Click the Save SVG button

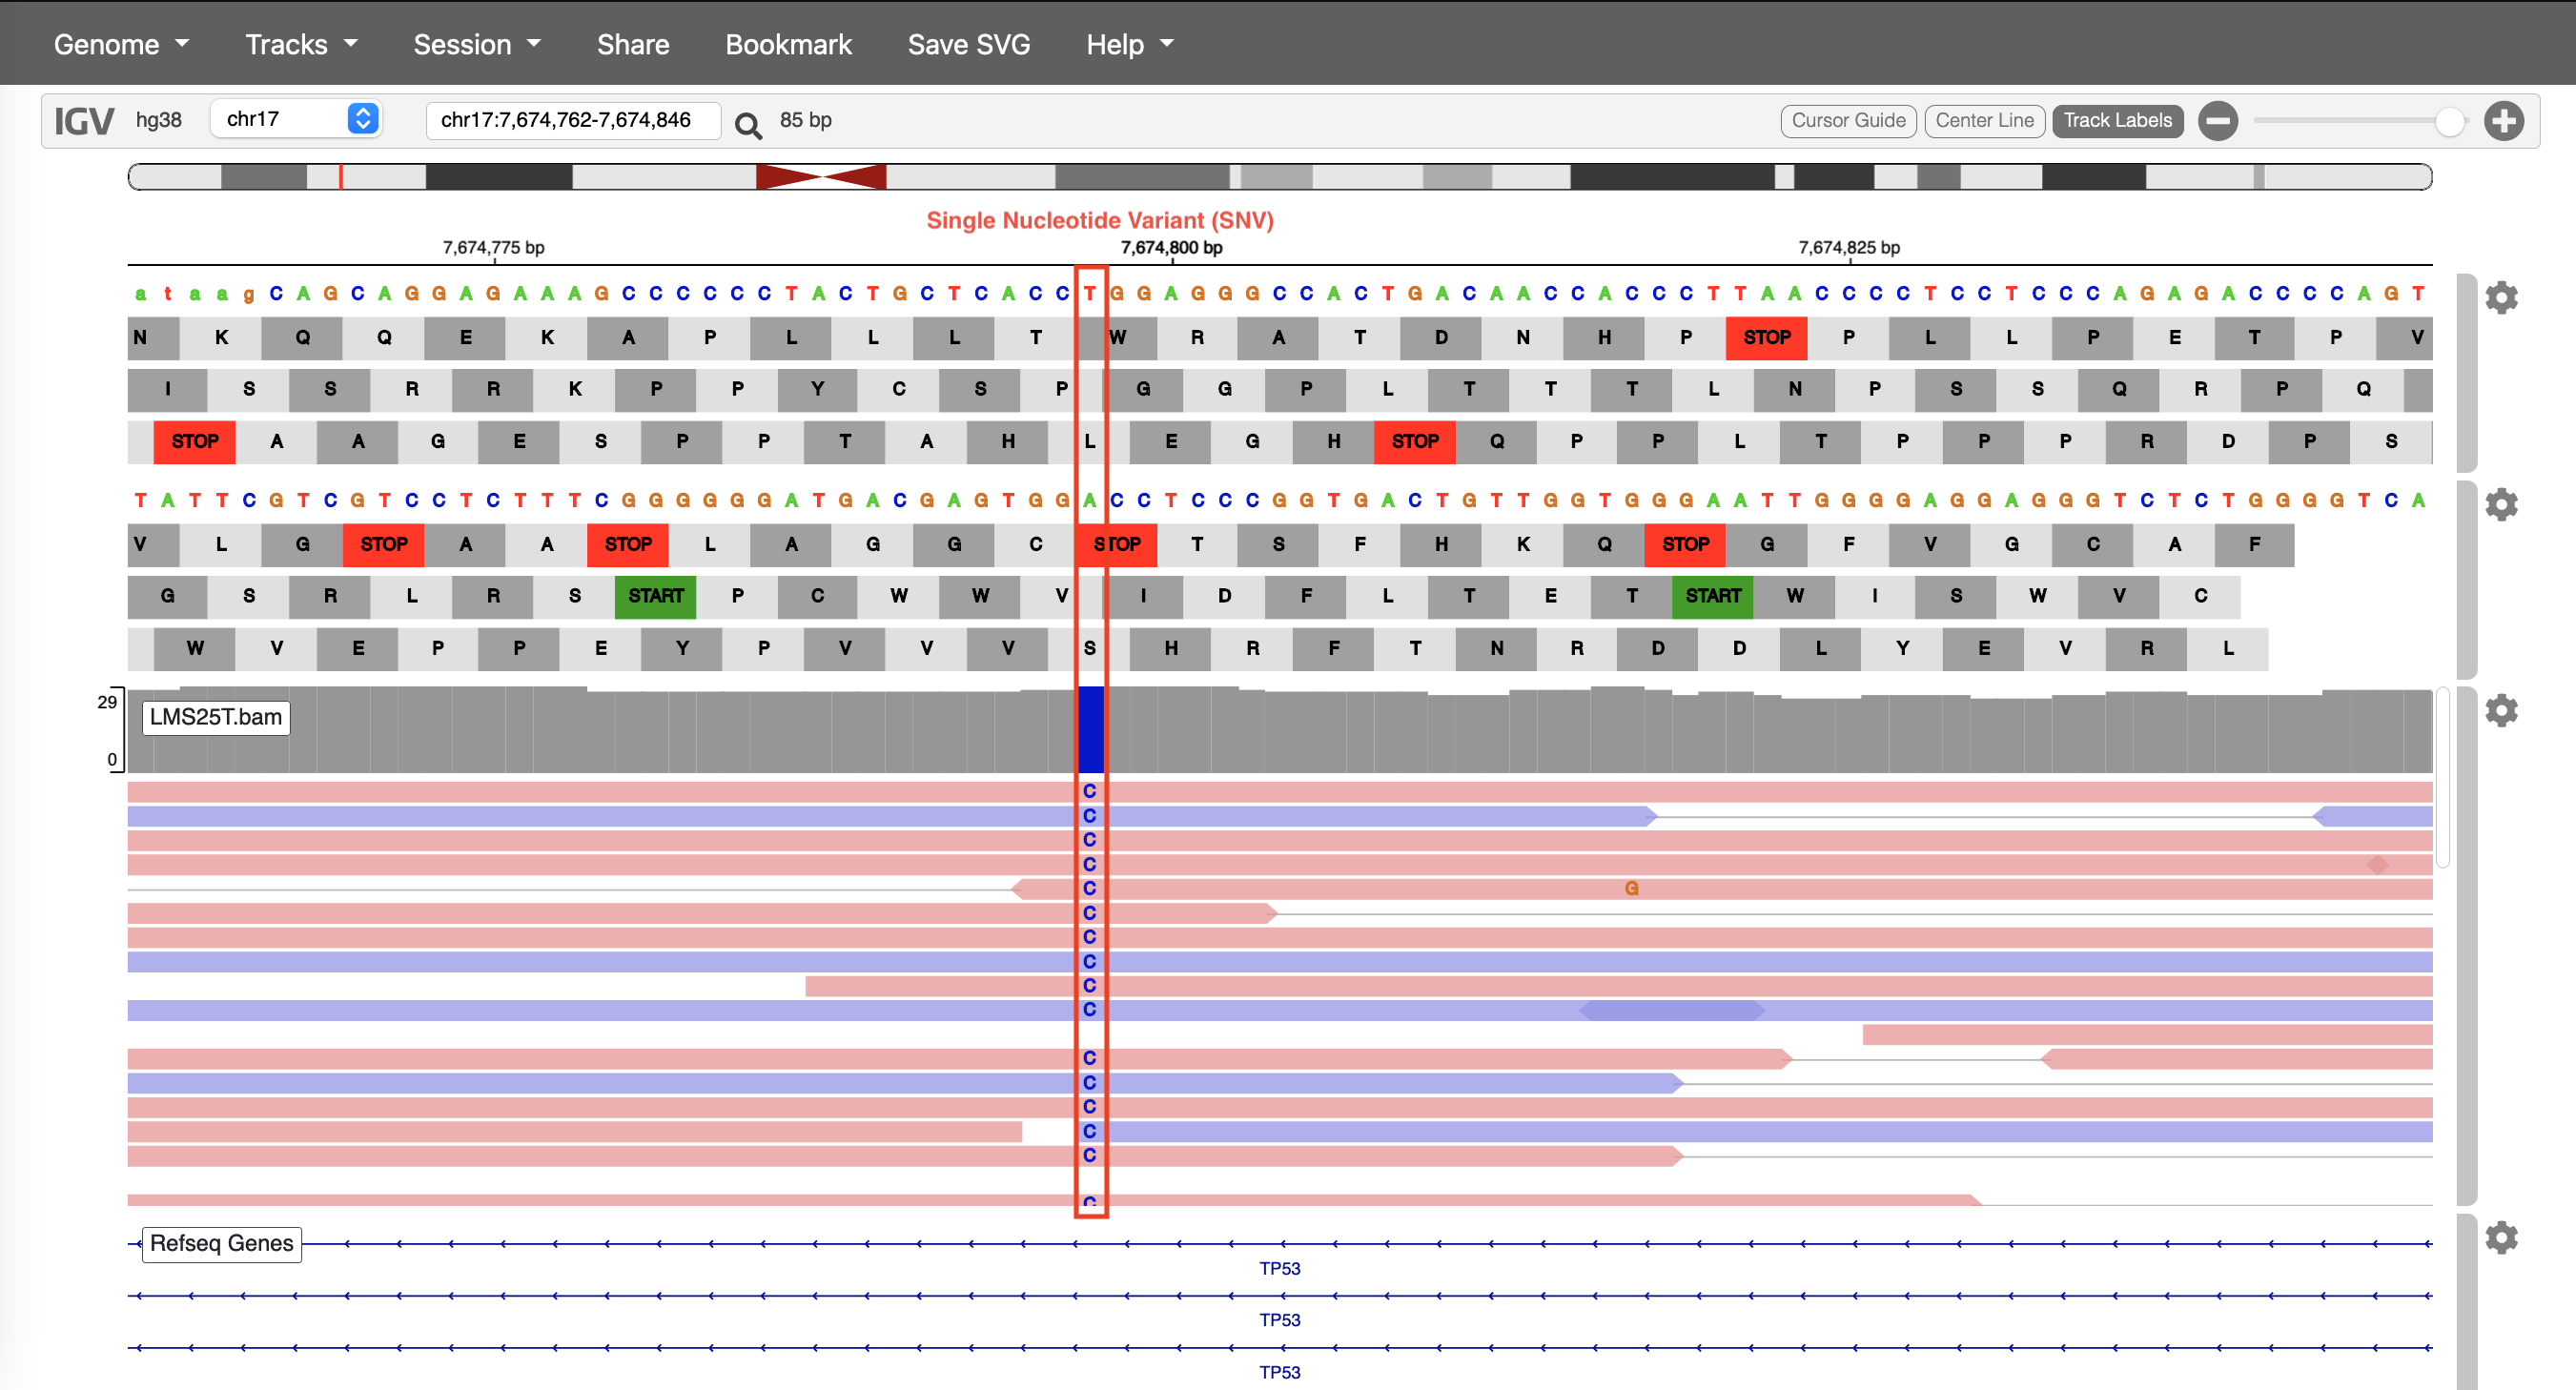(x=968, y=44)
